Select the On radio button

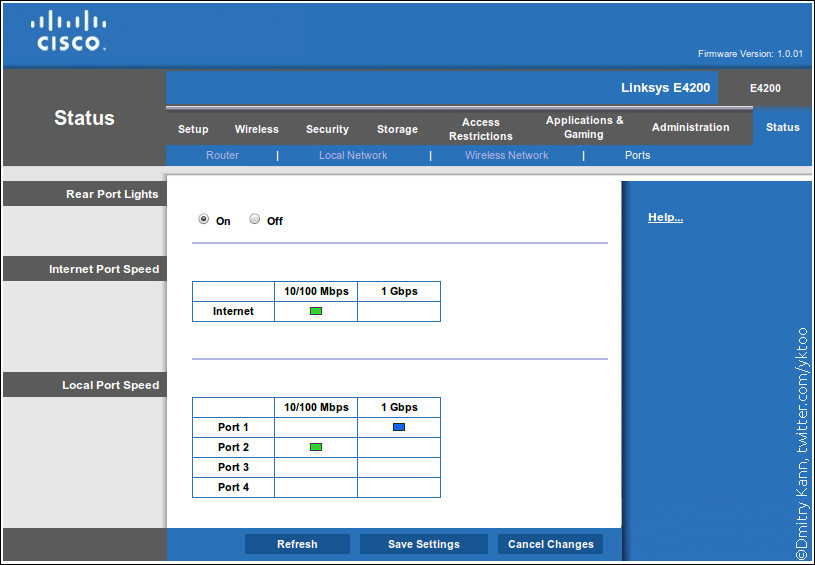pyautogui.click(x=204, y=219)
